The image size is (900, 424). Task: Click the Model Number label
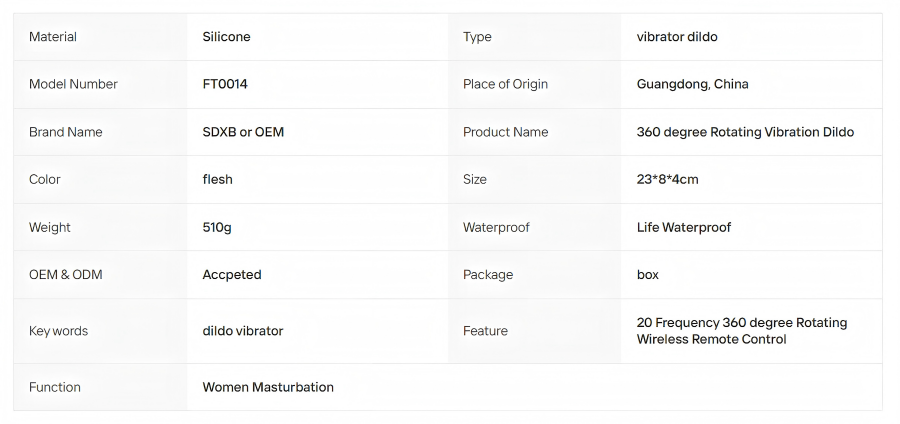(x=73, y=84)
